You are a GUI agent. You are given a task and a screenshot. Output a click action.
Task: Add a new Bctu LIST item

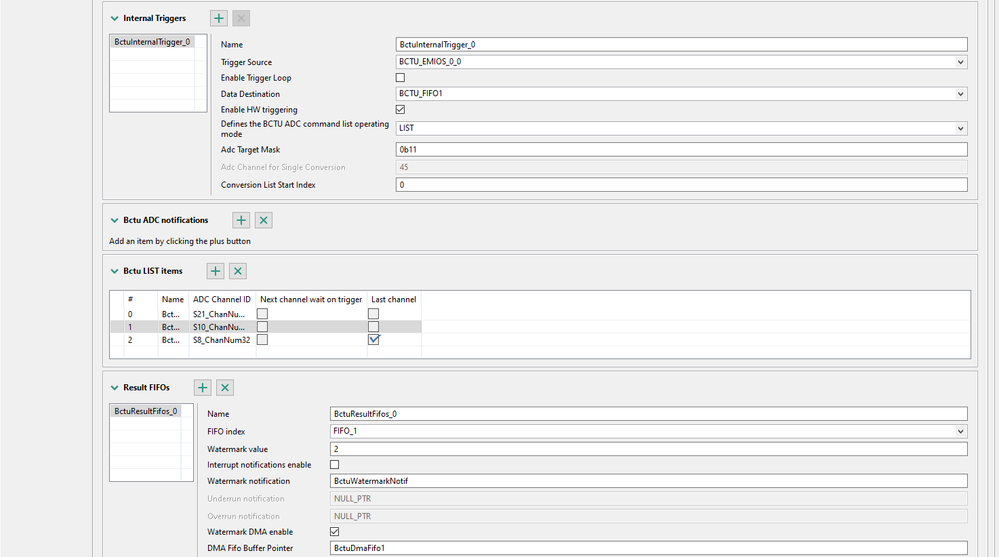click(x=216, y=271)
